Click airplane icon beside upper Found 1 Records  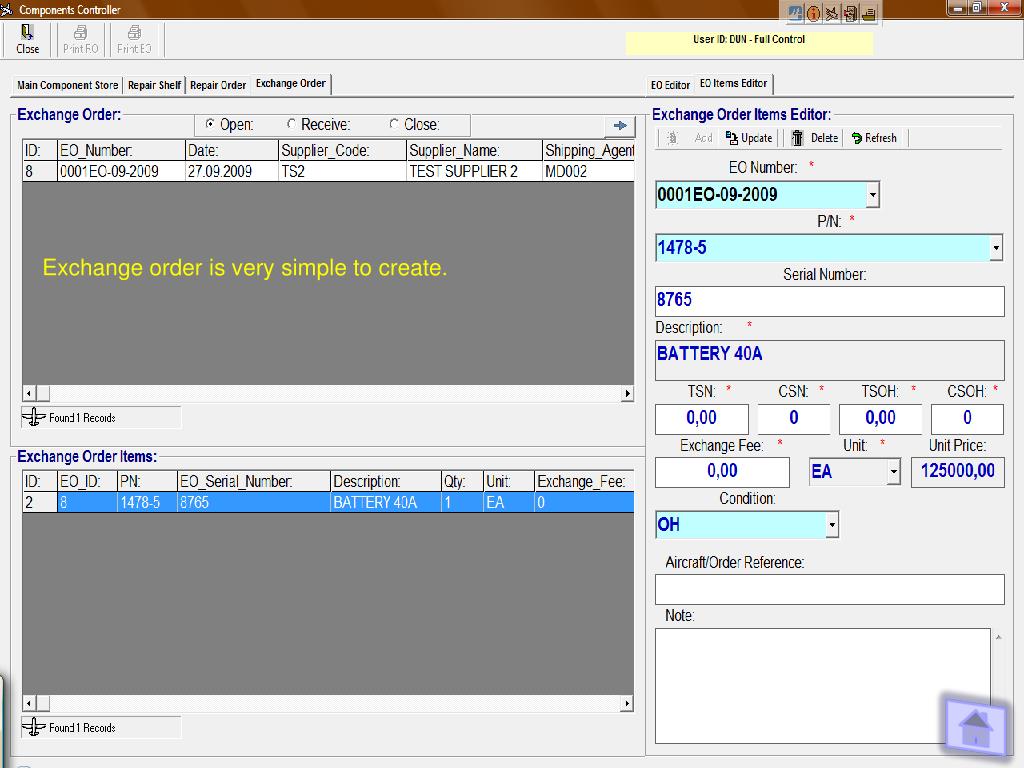(33, 417)
